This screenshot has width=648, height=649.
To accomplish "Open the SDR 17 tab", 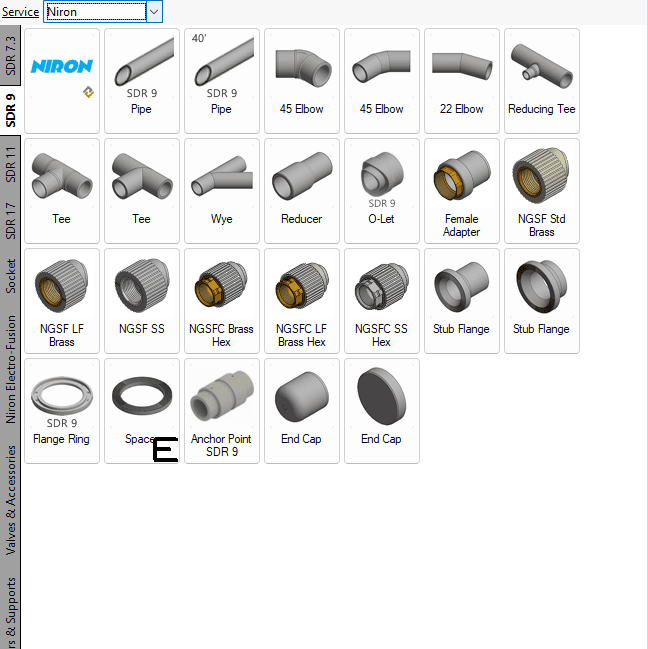I will click(x=11, y=219).
